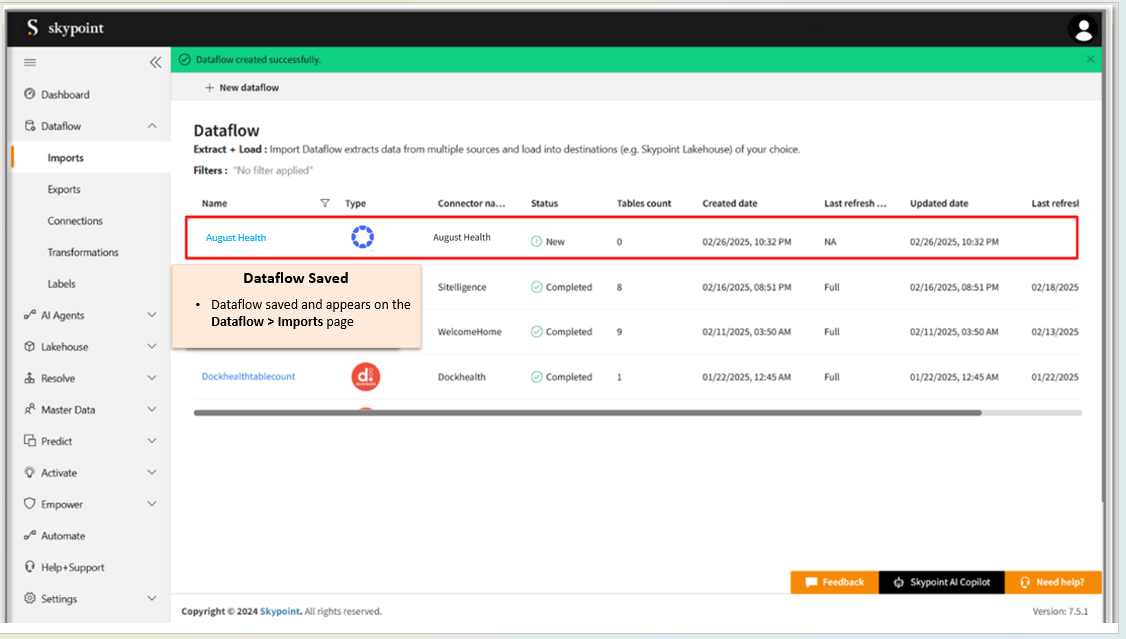Click the Help+Support headset icon
1126x639 pixels.
(29, 566)
